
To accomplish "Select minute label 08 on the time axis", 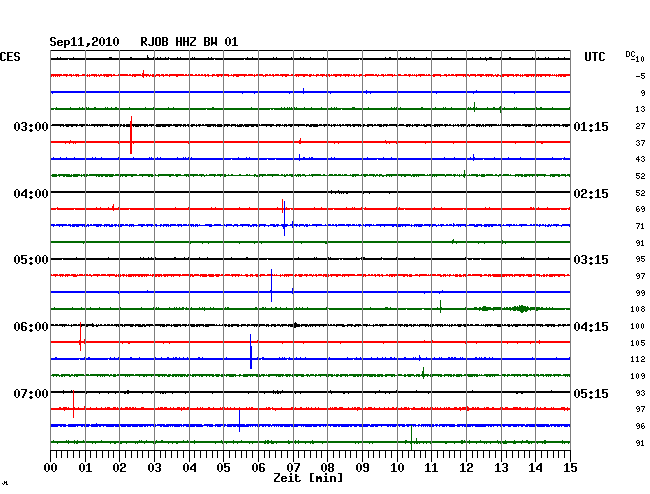I will point(327,467).
